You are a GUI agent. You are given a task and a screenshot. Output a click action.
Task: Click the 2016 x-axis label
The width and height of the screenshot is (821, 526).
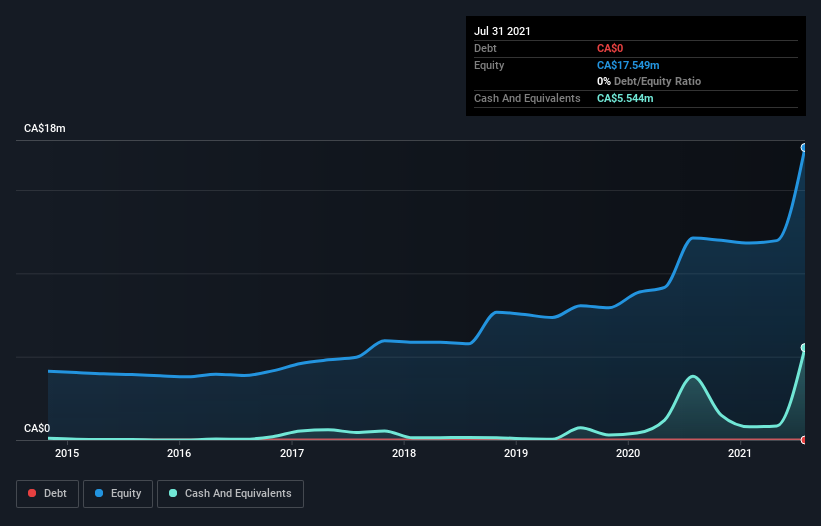[x=179, y=453]
